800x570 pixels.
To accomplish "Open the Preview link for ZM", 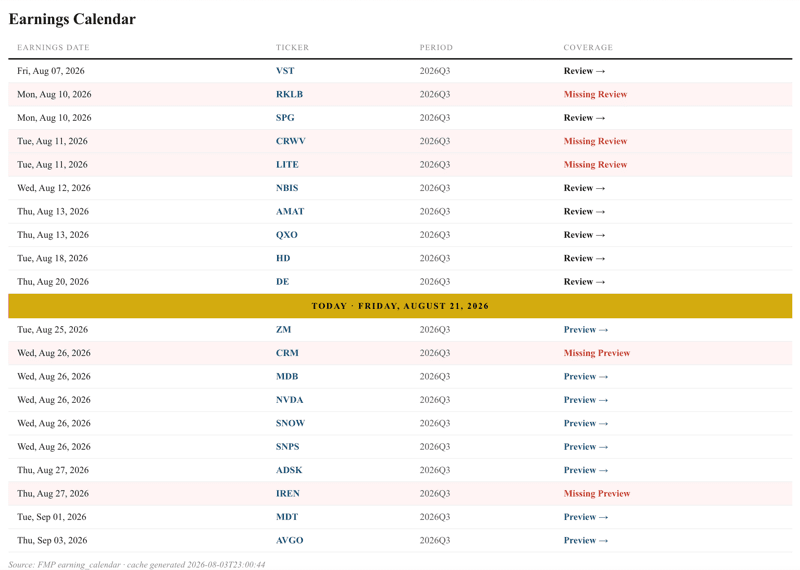I will click(x=586, y=330).
